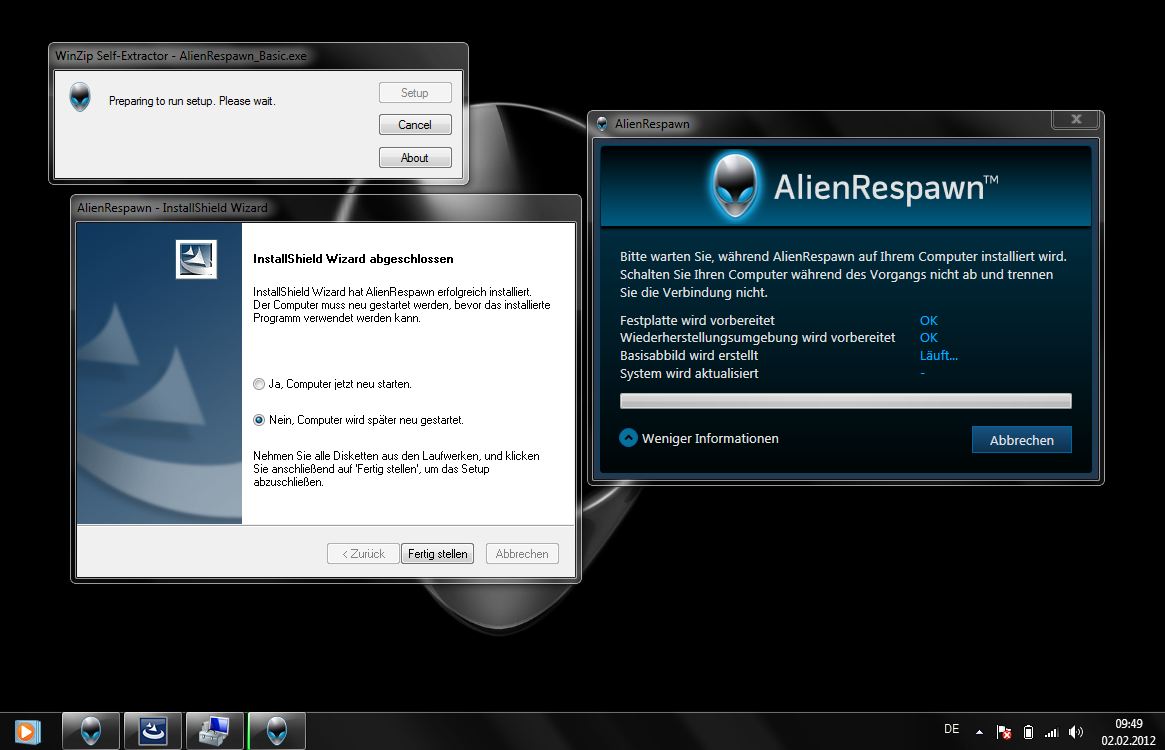1165x750 pixels.
Task: Click 'Basisabbild wird erstellt' line
Action: click(689, 355)
